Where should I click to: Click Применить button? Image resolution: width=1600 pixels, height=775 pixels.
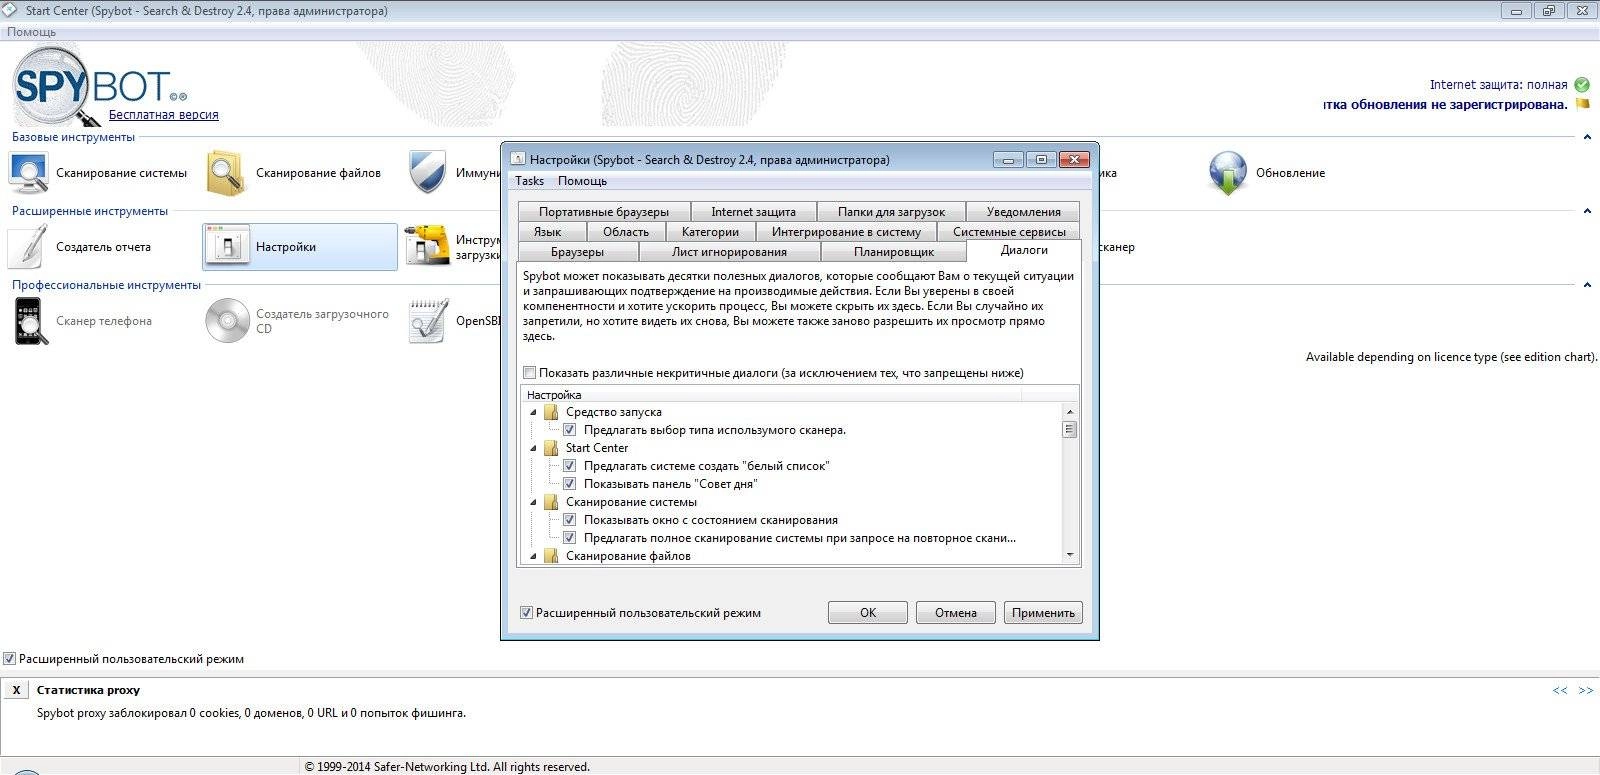pyautogui.click(x=1043, y=613)
